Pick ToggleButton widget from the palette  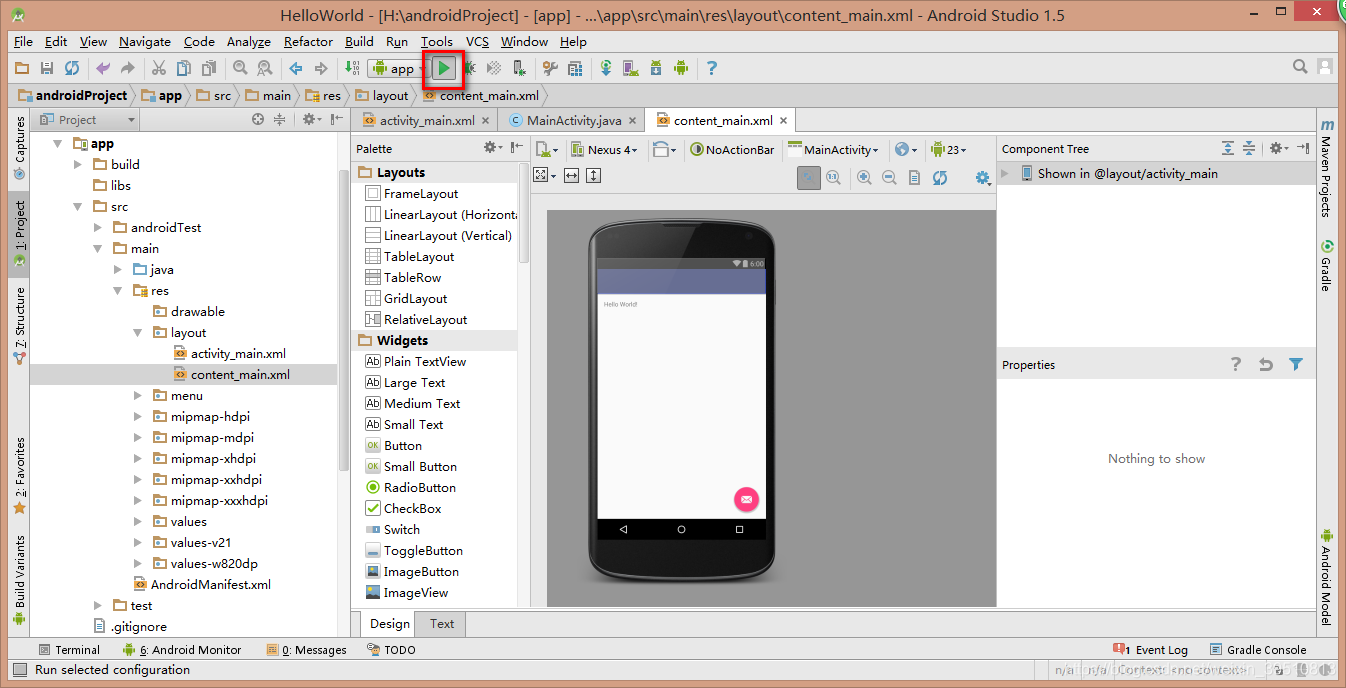pos(413,551)
